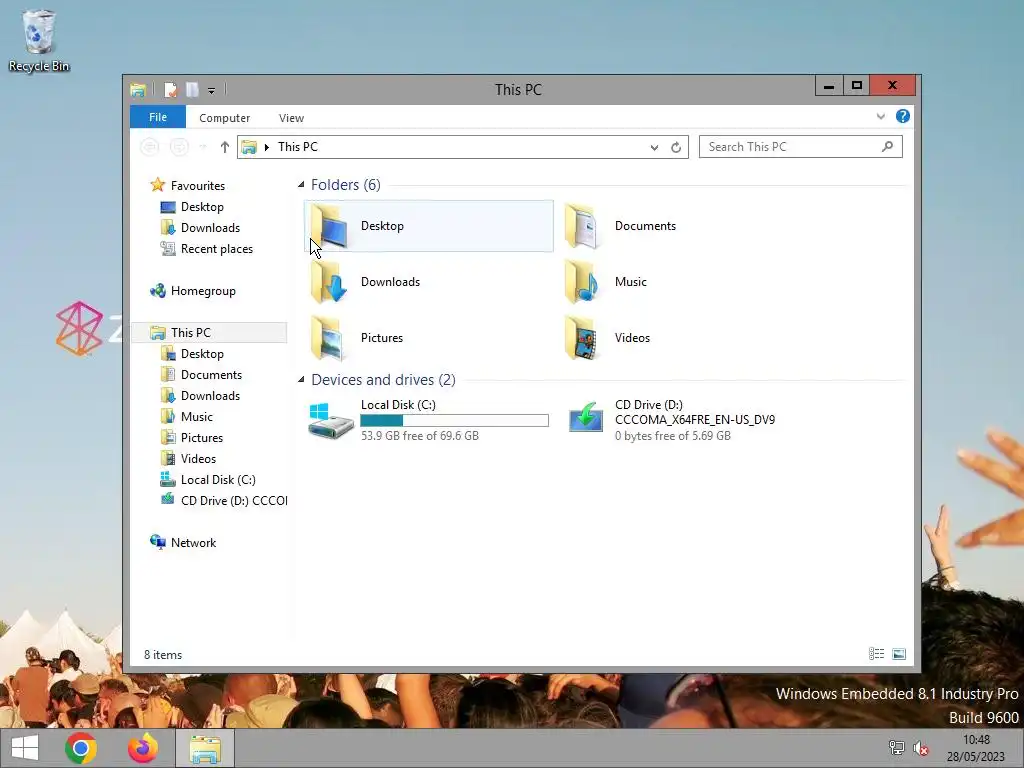Collapse the Folders (6) group
The height and width of the screenshot is (768, 1024).
coord(301,185)
